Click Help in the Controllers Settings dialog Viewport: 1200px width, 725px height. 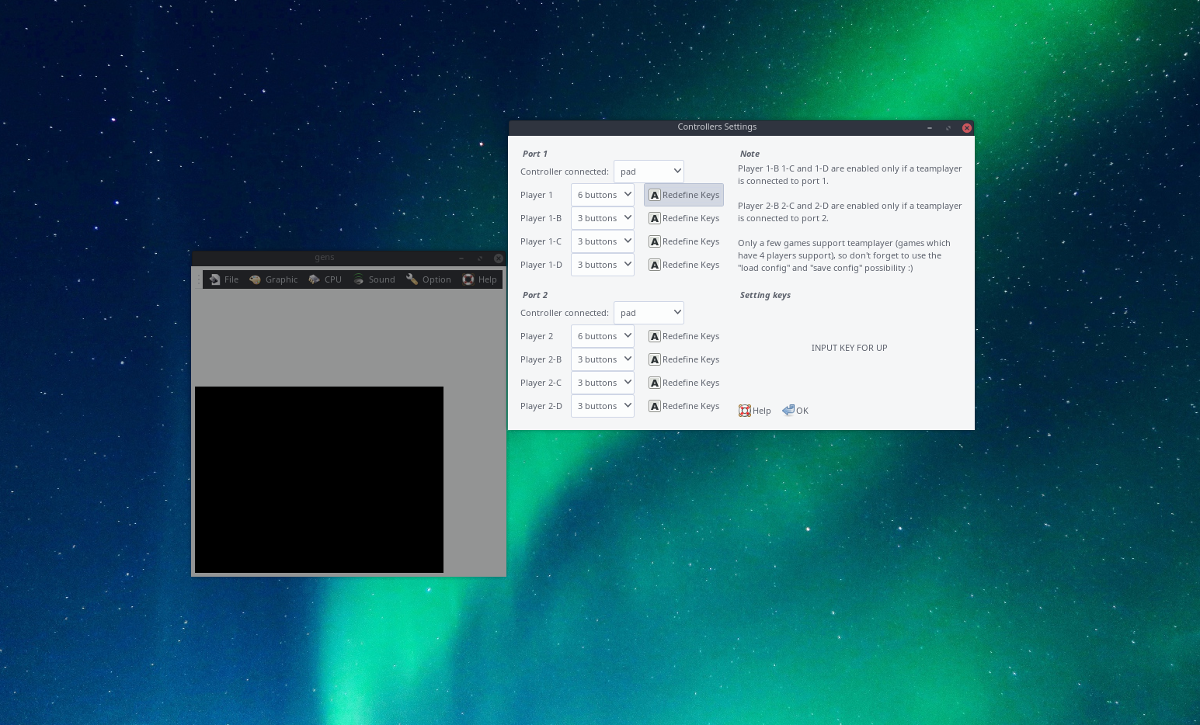click(754, 410)
